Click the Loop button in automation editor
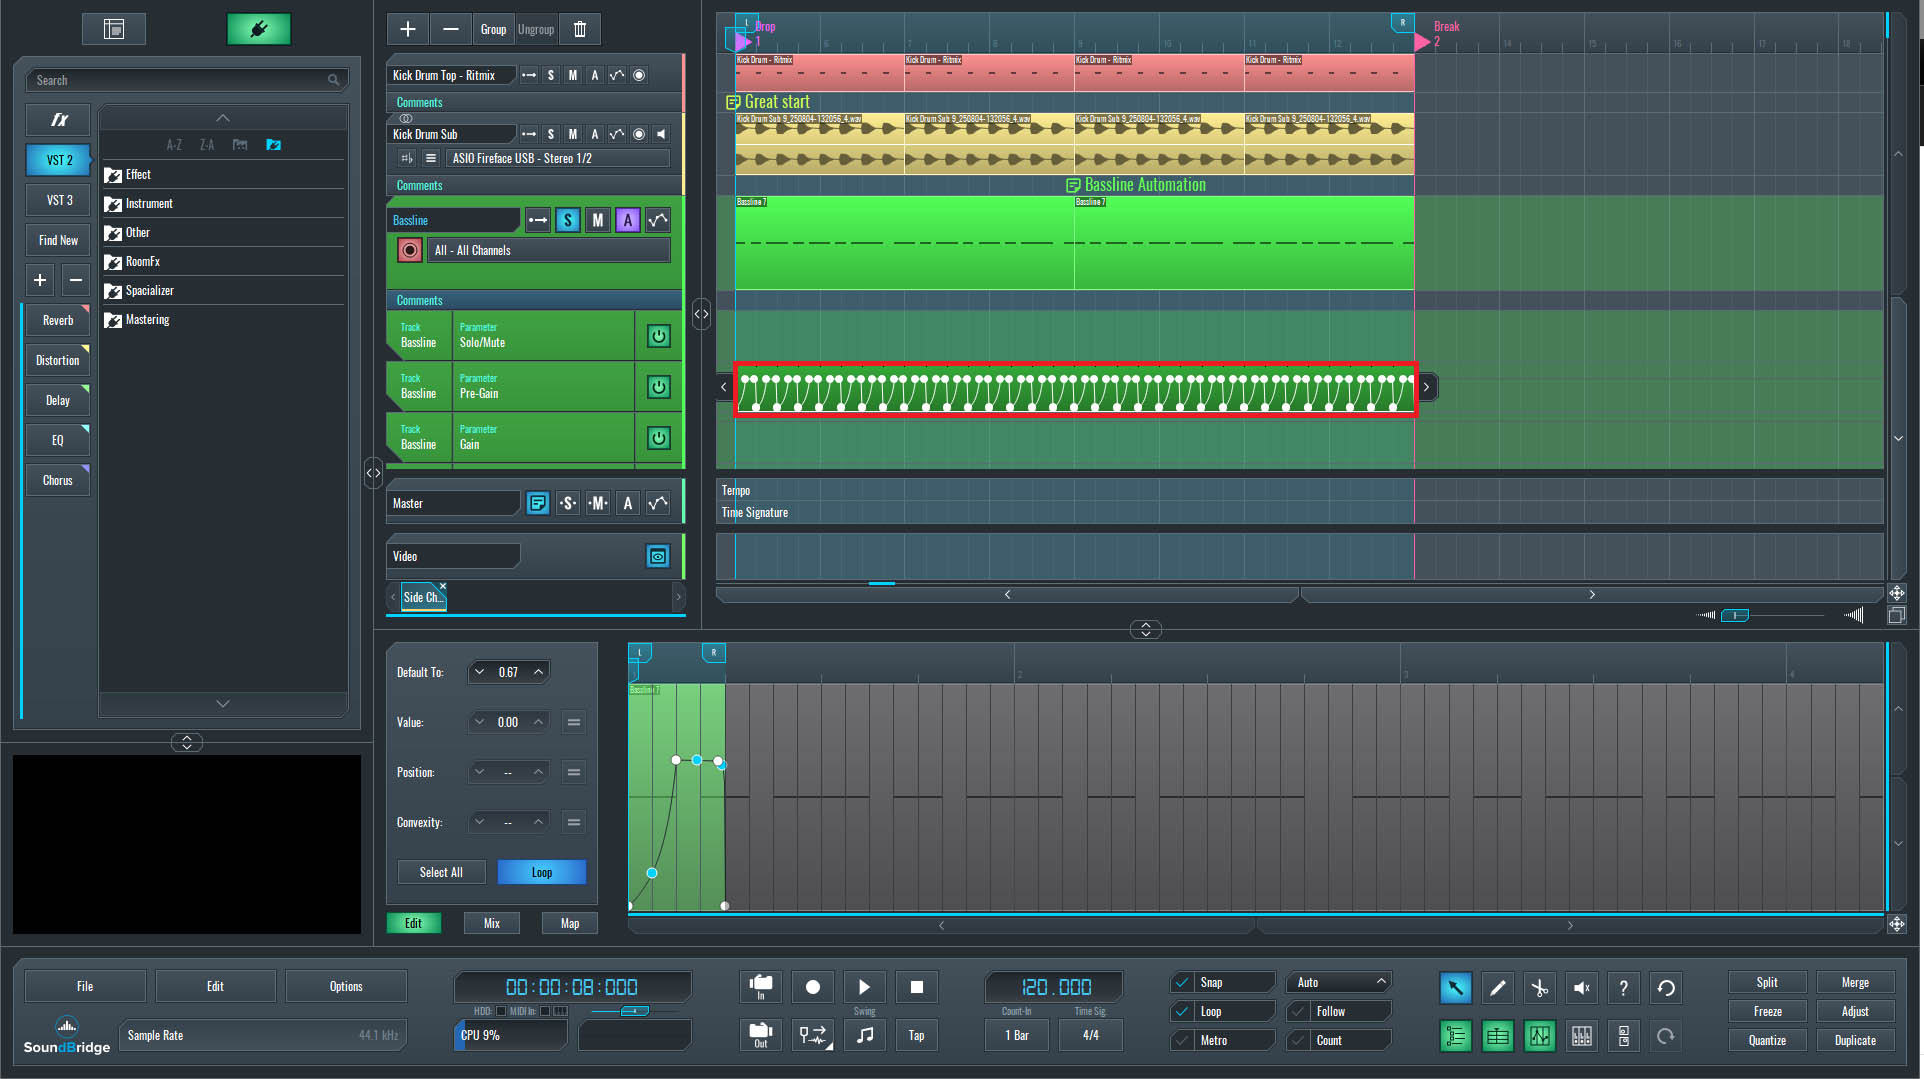1924x1079 pixels. (542, 872)
